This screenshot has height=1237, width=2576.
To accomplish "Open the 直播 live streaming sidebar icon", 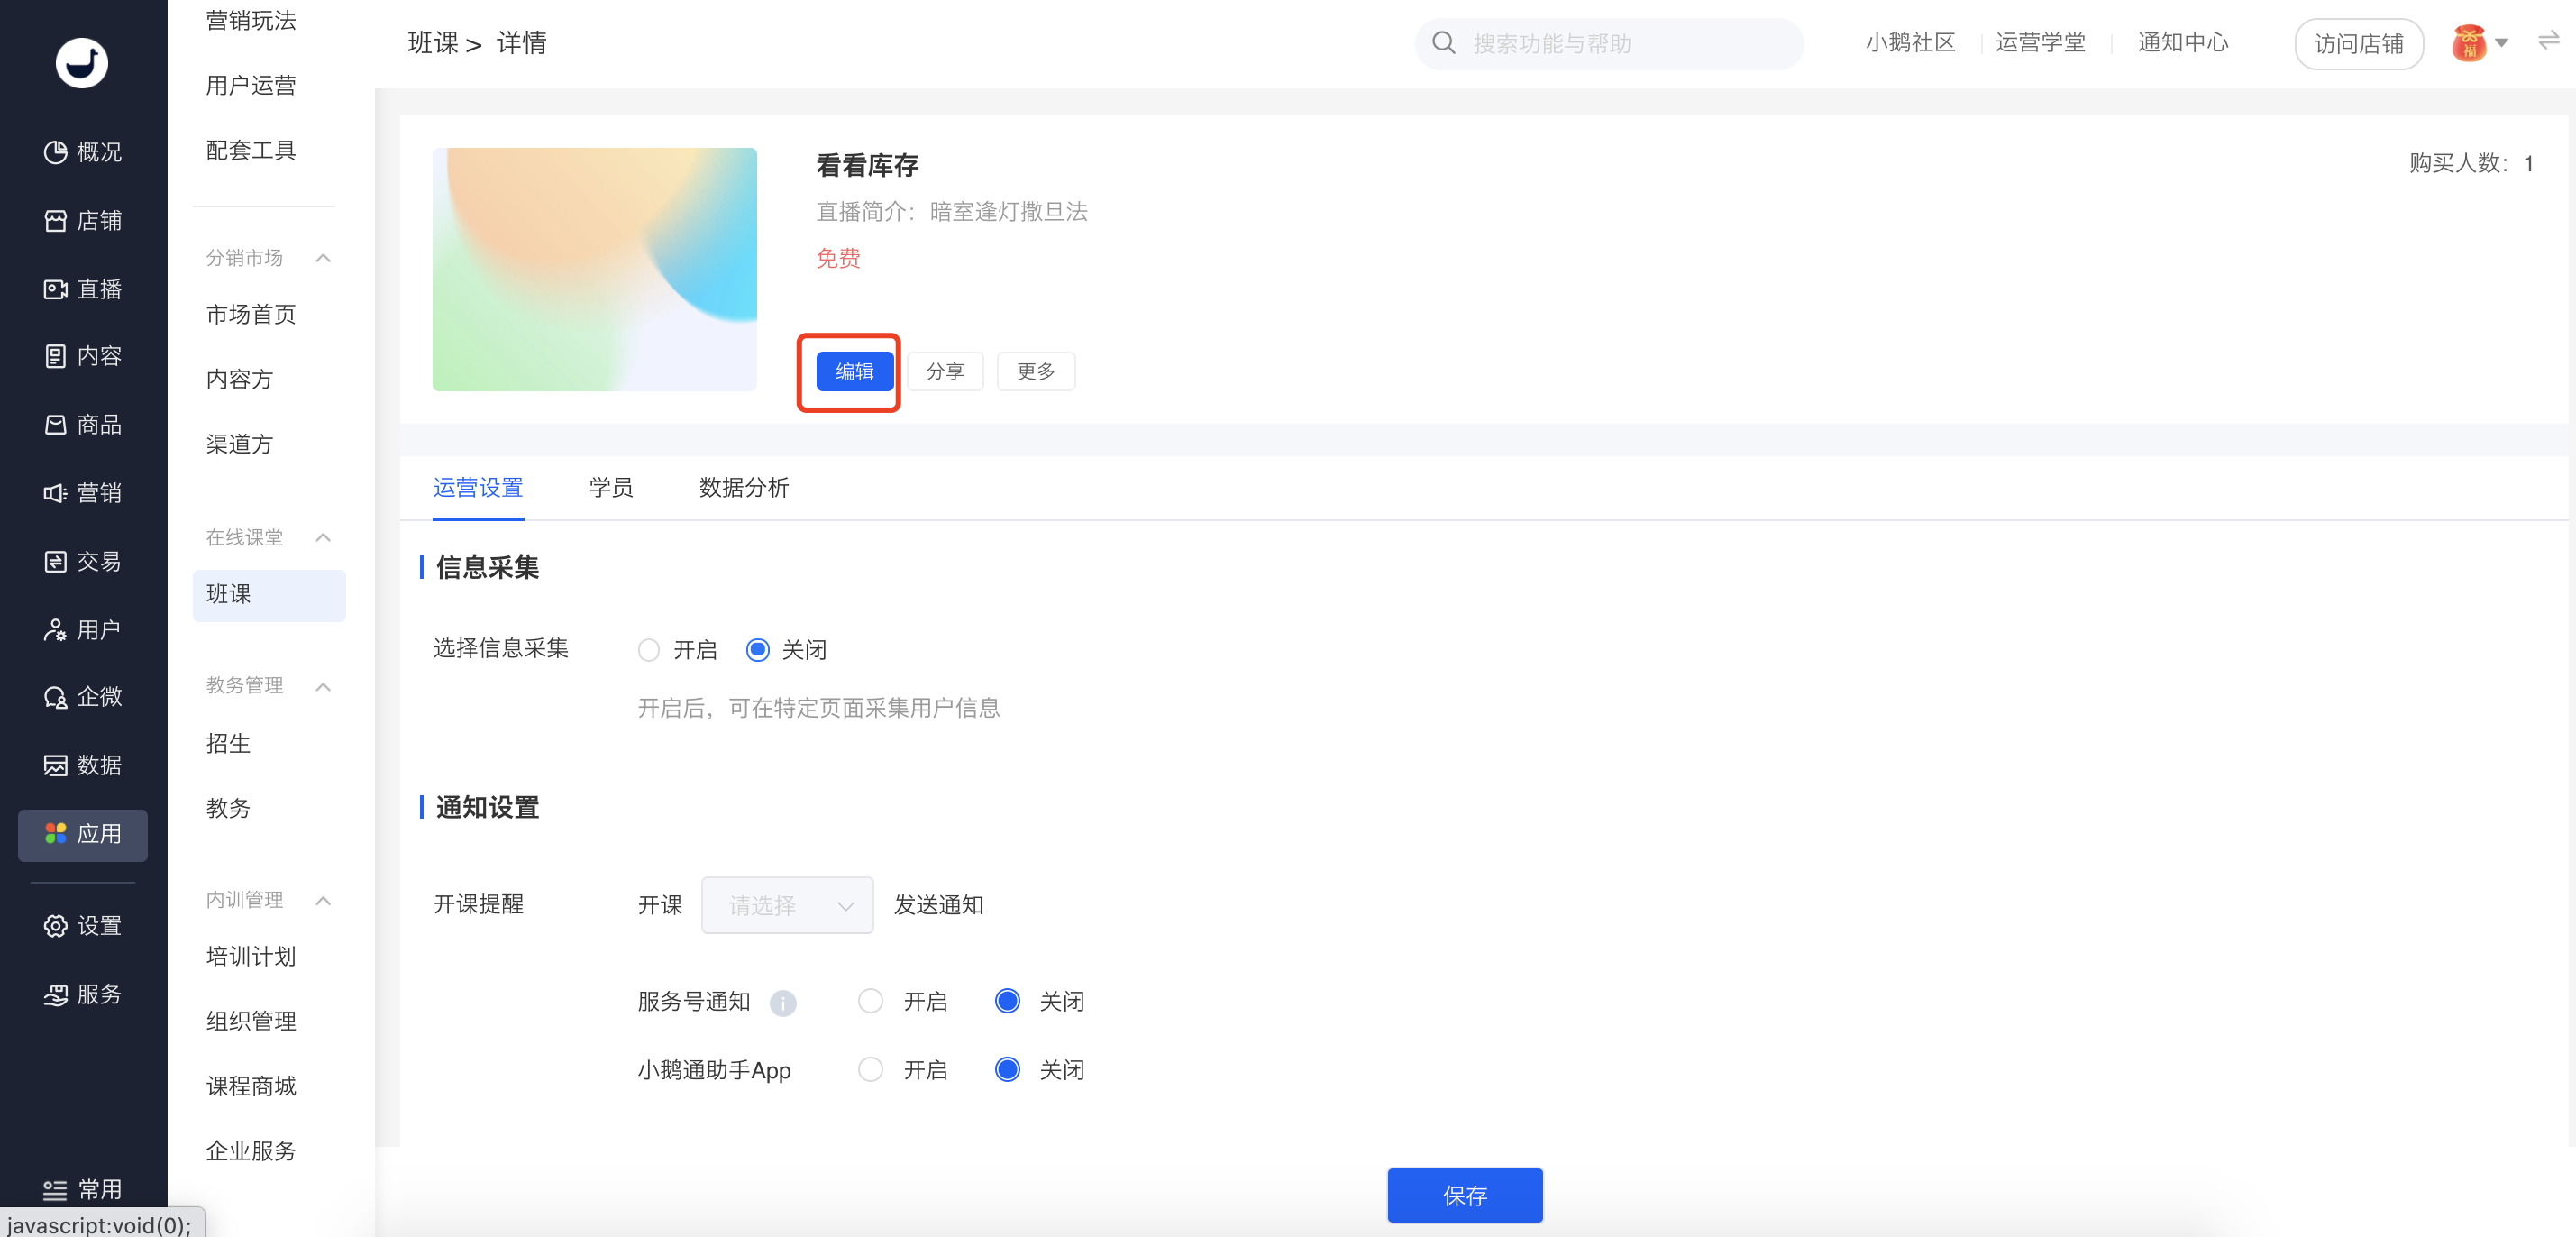I will click(56, 289).
